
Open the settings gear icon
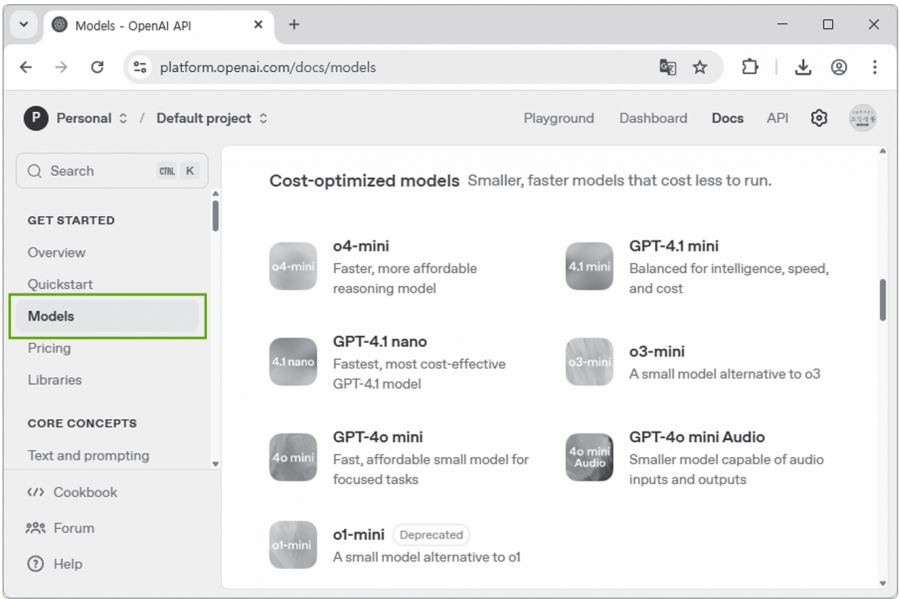(x=819, y=118)
